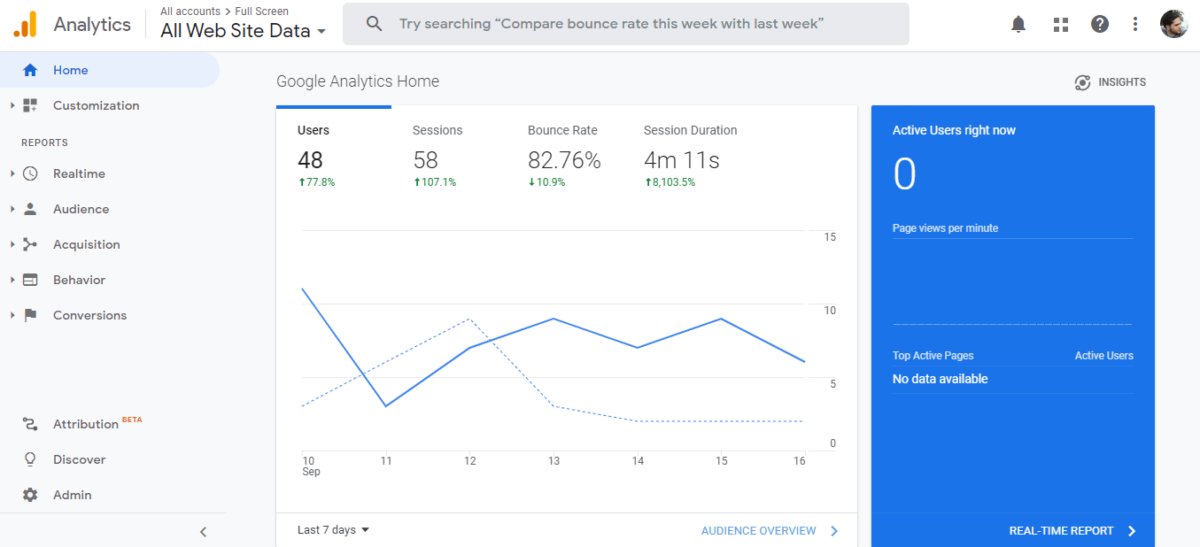Click the Insights icon button
The width and height of the screenshot is (1200, 547).
tap(1110, 82)
